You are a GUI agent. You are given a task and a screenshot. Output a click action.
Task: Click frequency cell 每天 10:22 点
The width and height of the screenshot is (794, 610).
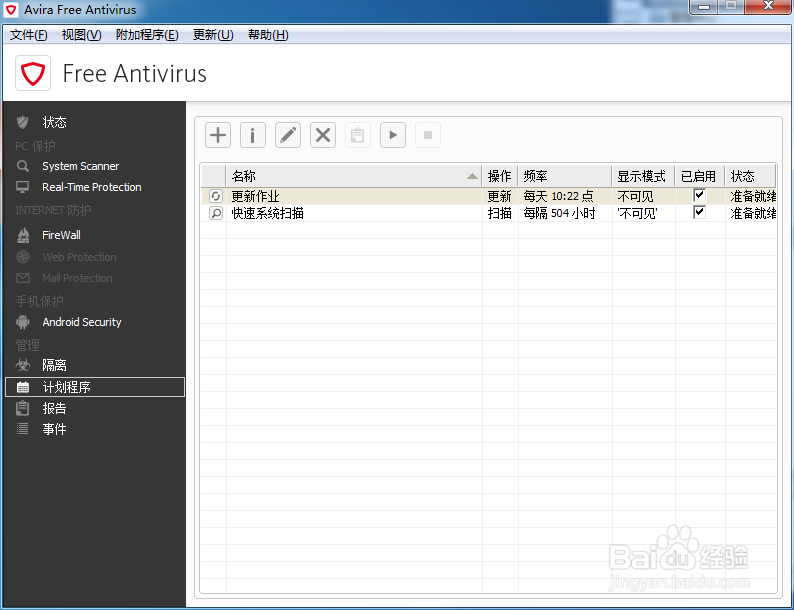(559, 196)
